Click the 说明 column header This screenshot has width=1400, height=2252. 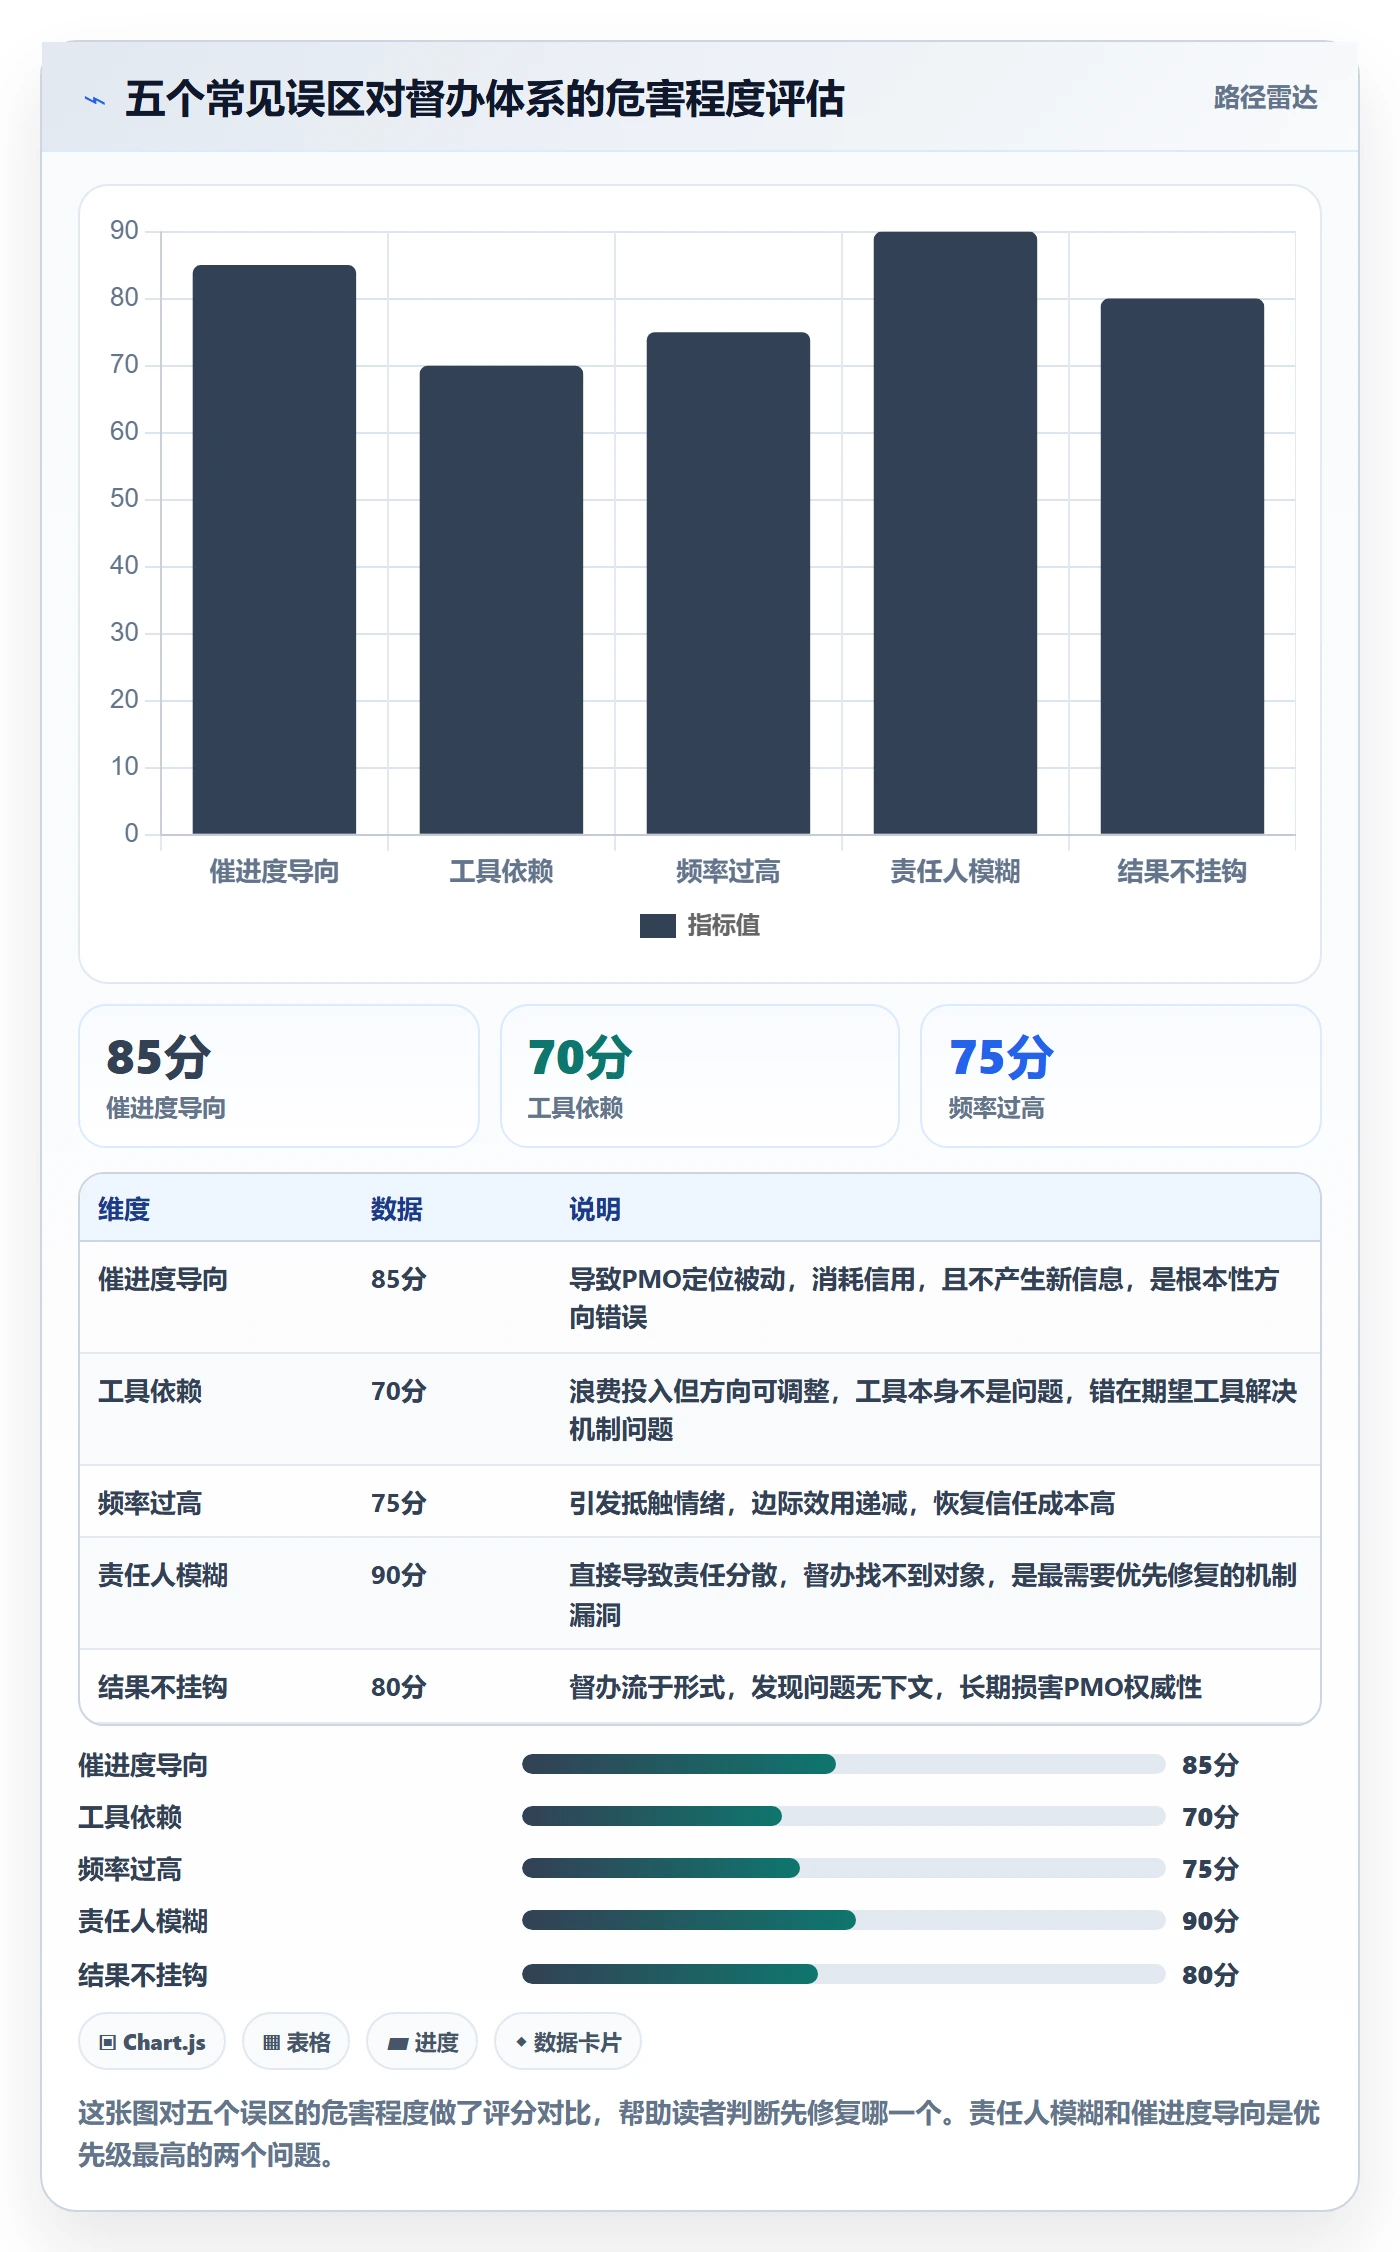[x=595, y=1209]
